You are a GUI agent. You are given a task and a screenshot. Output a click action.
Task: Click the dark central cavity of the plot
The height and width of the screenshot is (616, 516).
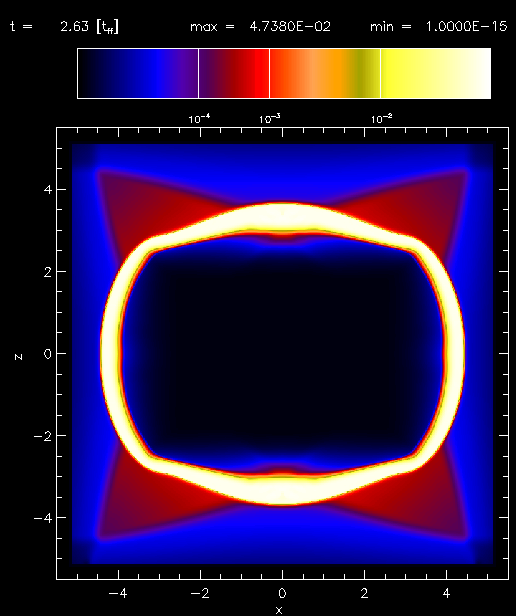(282, 354)
